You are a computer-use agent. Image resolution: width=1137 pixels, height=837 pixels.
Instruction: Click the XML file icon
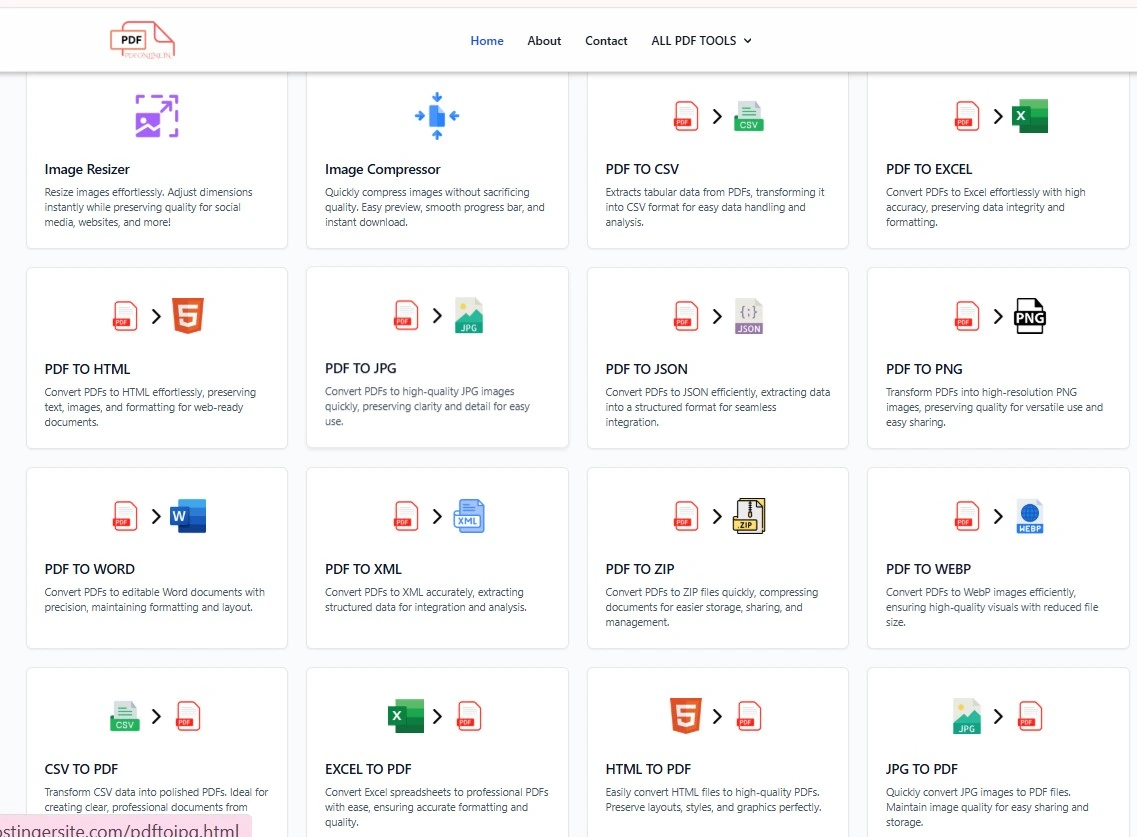click(468, 516)
